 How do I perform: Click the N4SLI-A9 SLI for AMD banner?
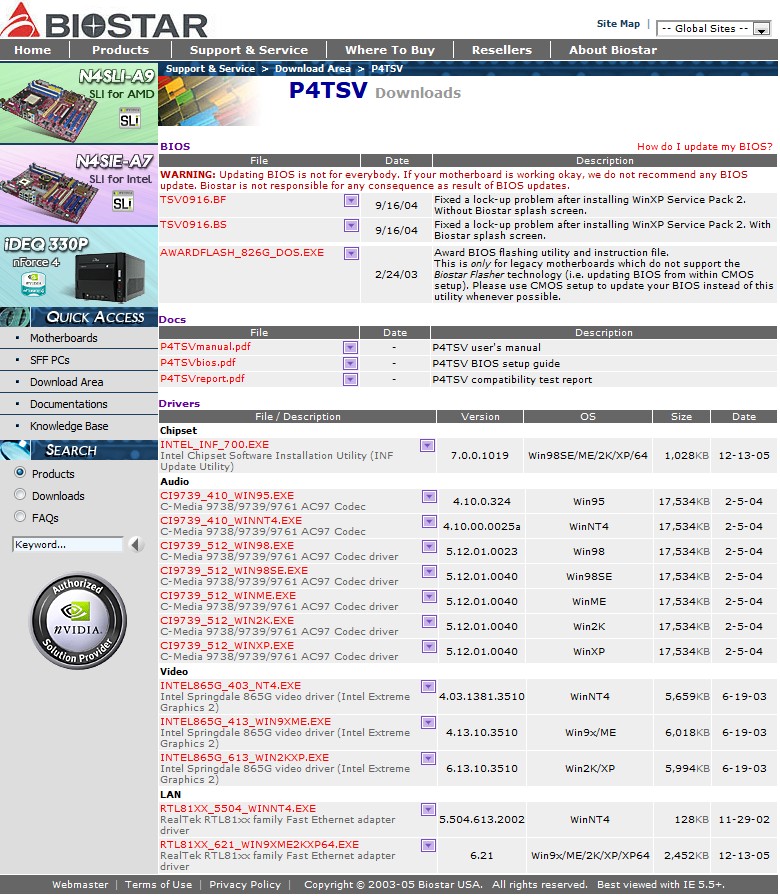tap(79, 103)
